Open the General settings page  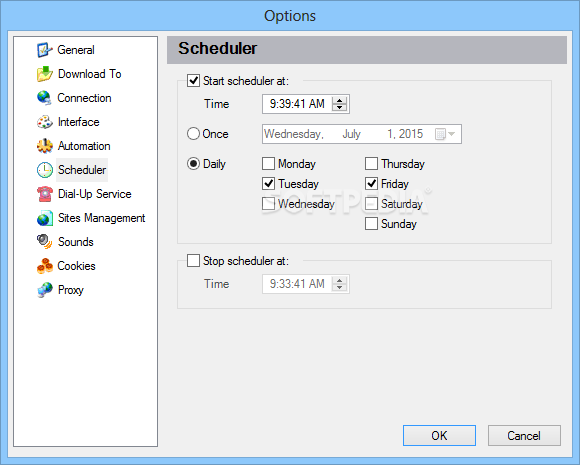[x=76, y=50]
